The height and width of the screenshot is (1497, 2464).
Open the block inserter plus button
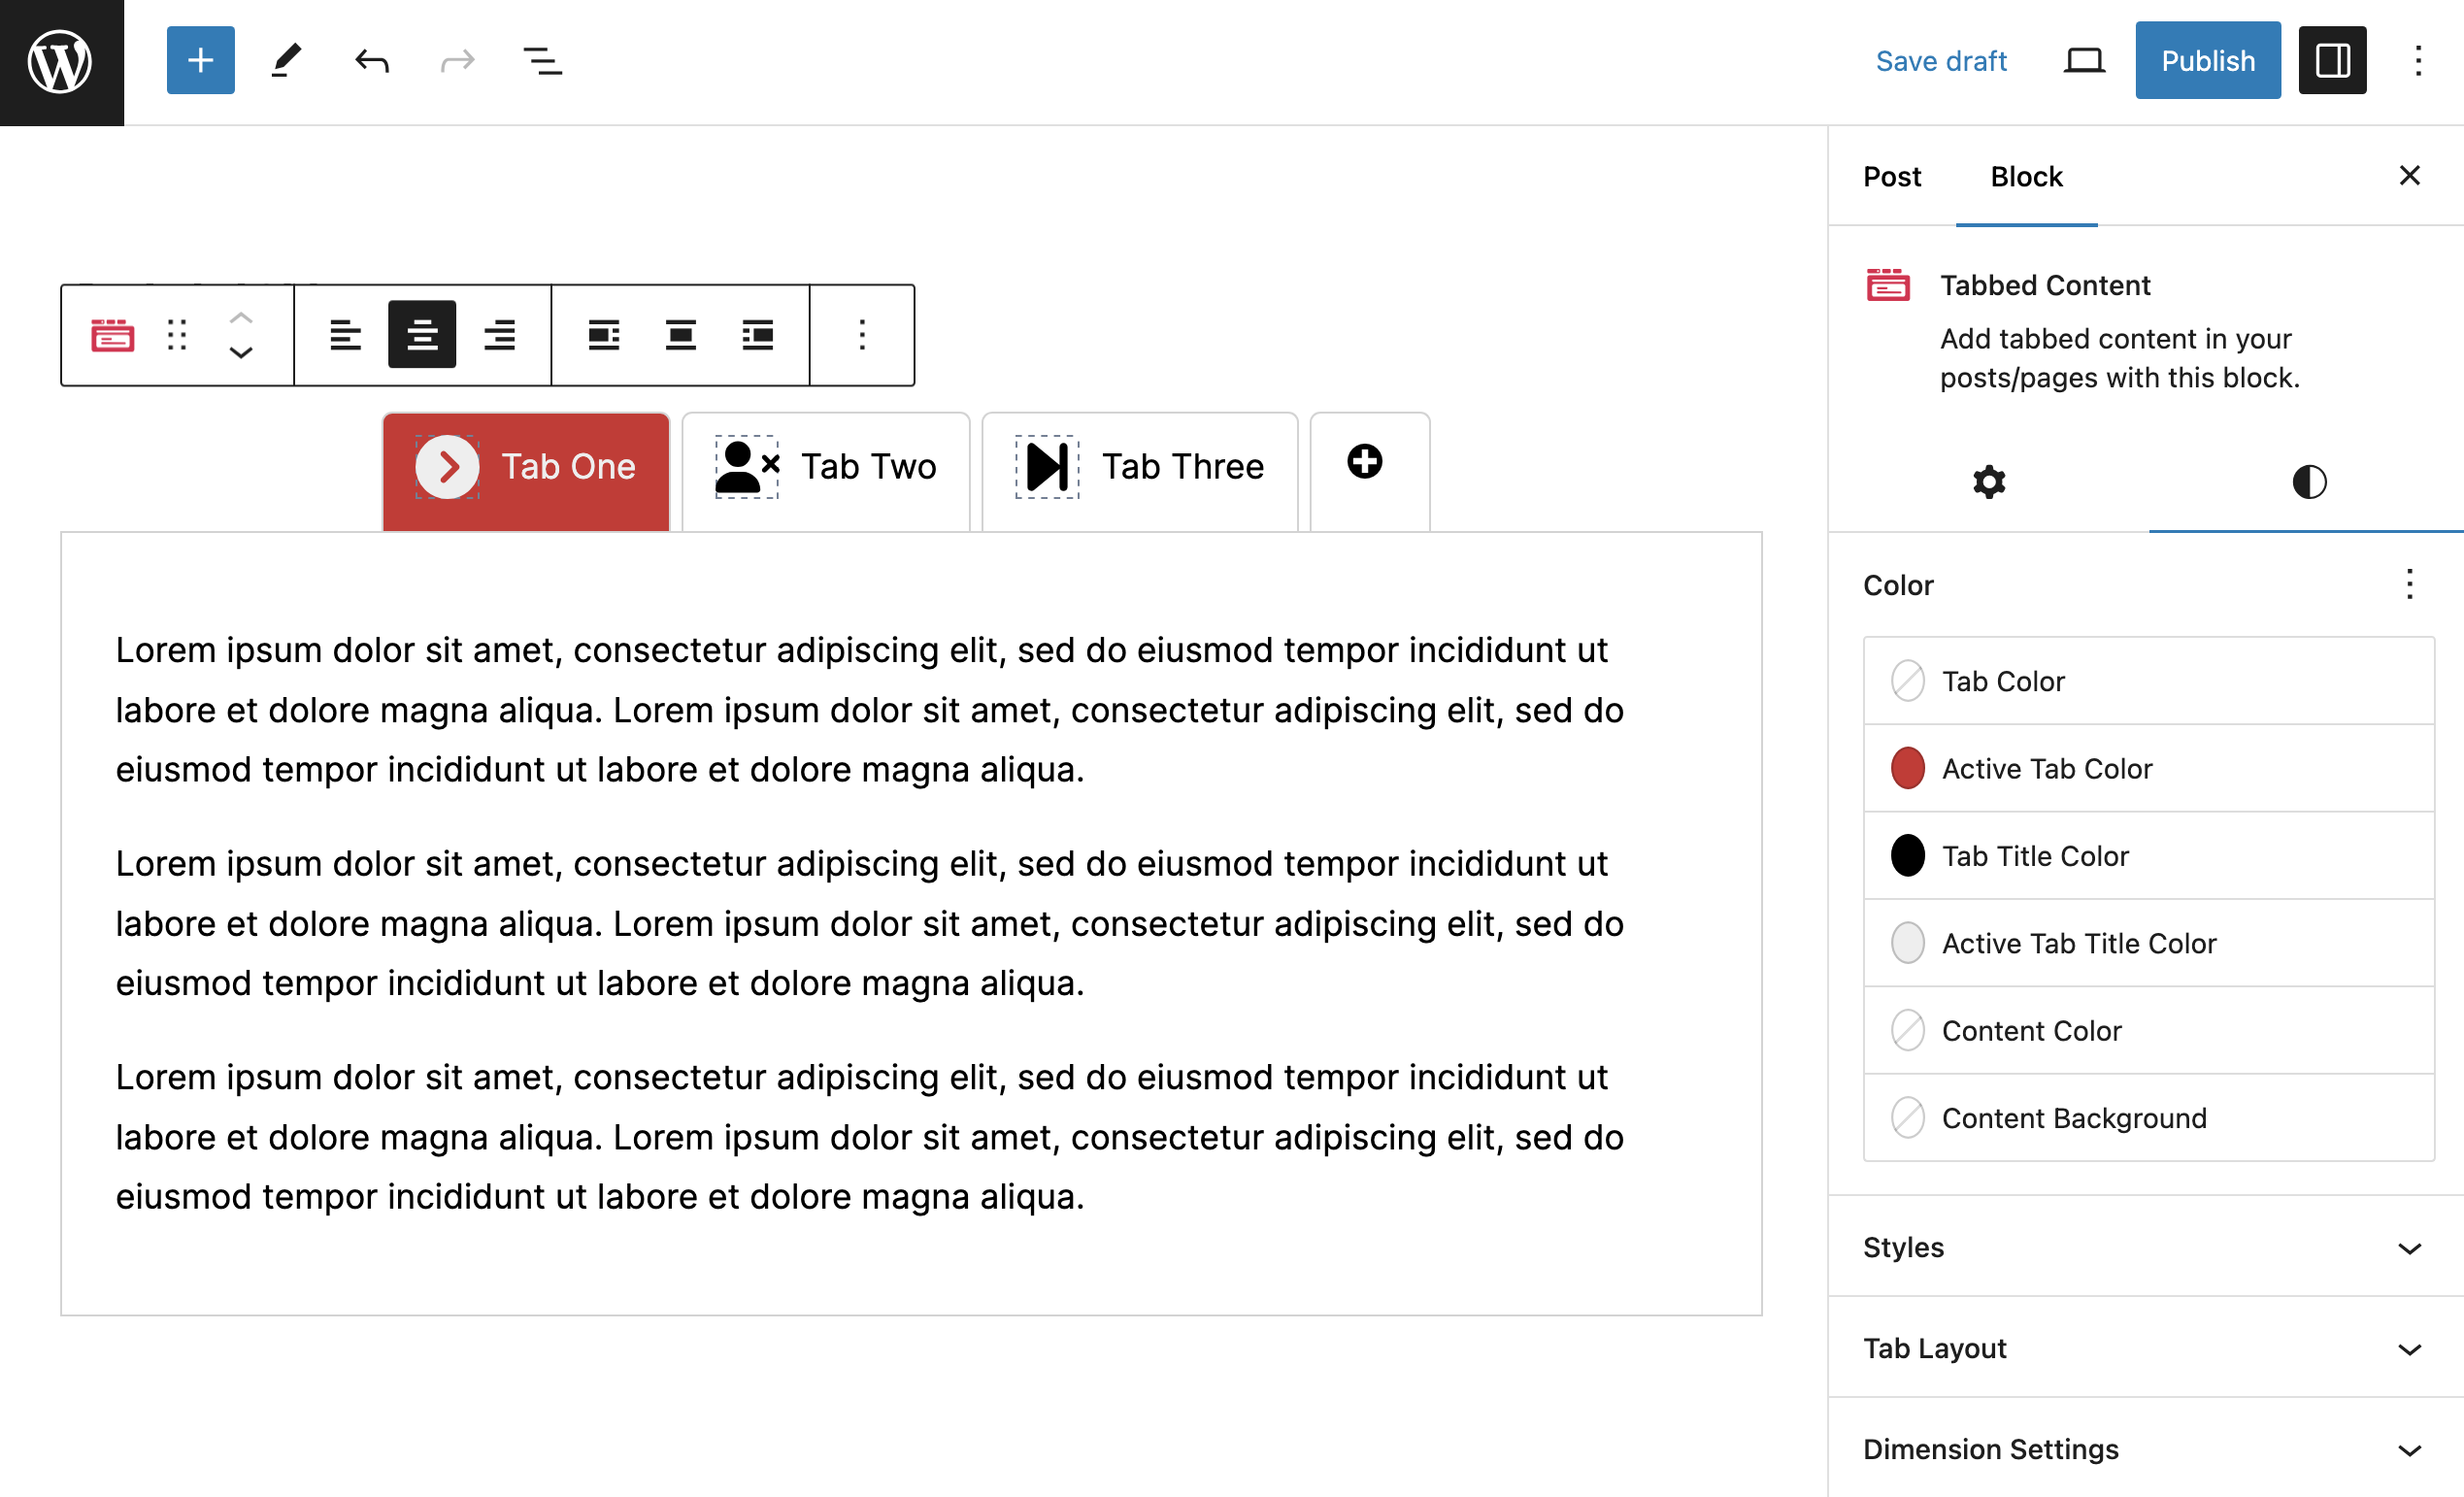click(200, 61)
